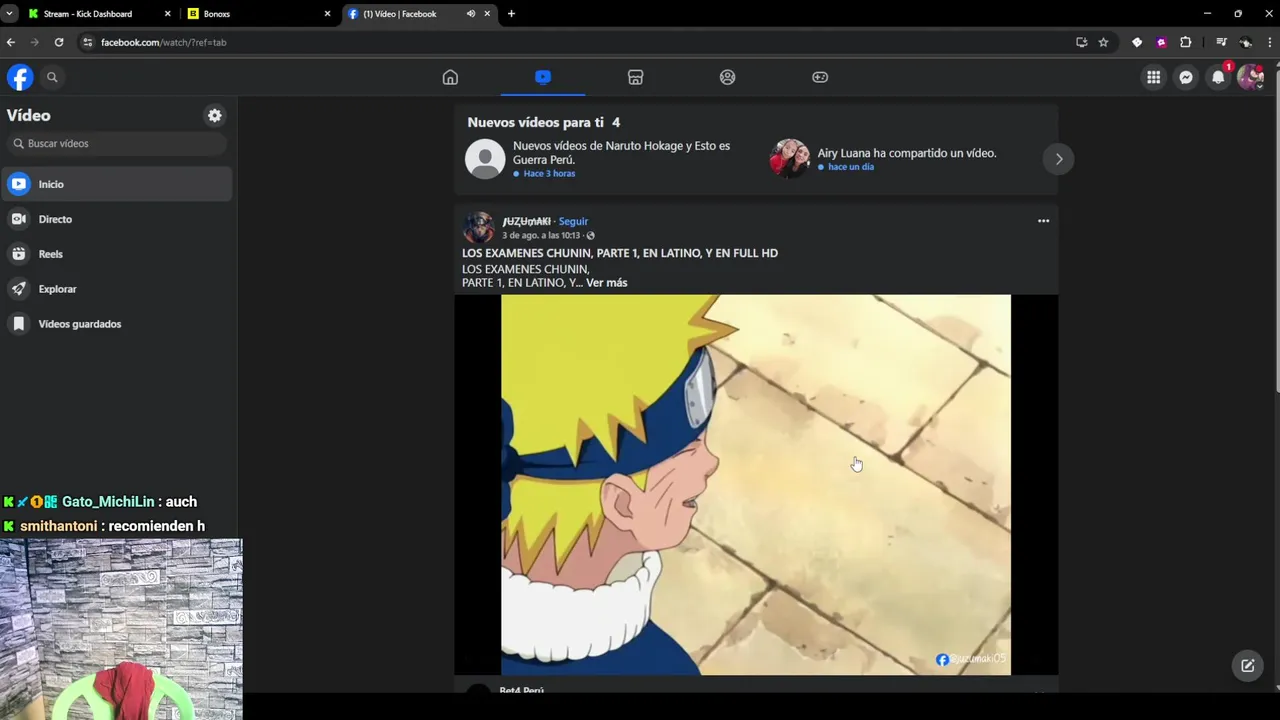Screen dimensions: 1280x720
Task: Open Airy Luana's avatar picture
Action: [x=789, y=159]
